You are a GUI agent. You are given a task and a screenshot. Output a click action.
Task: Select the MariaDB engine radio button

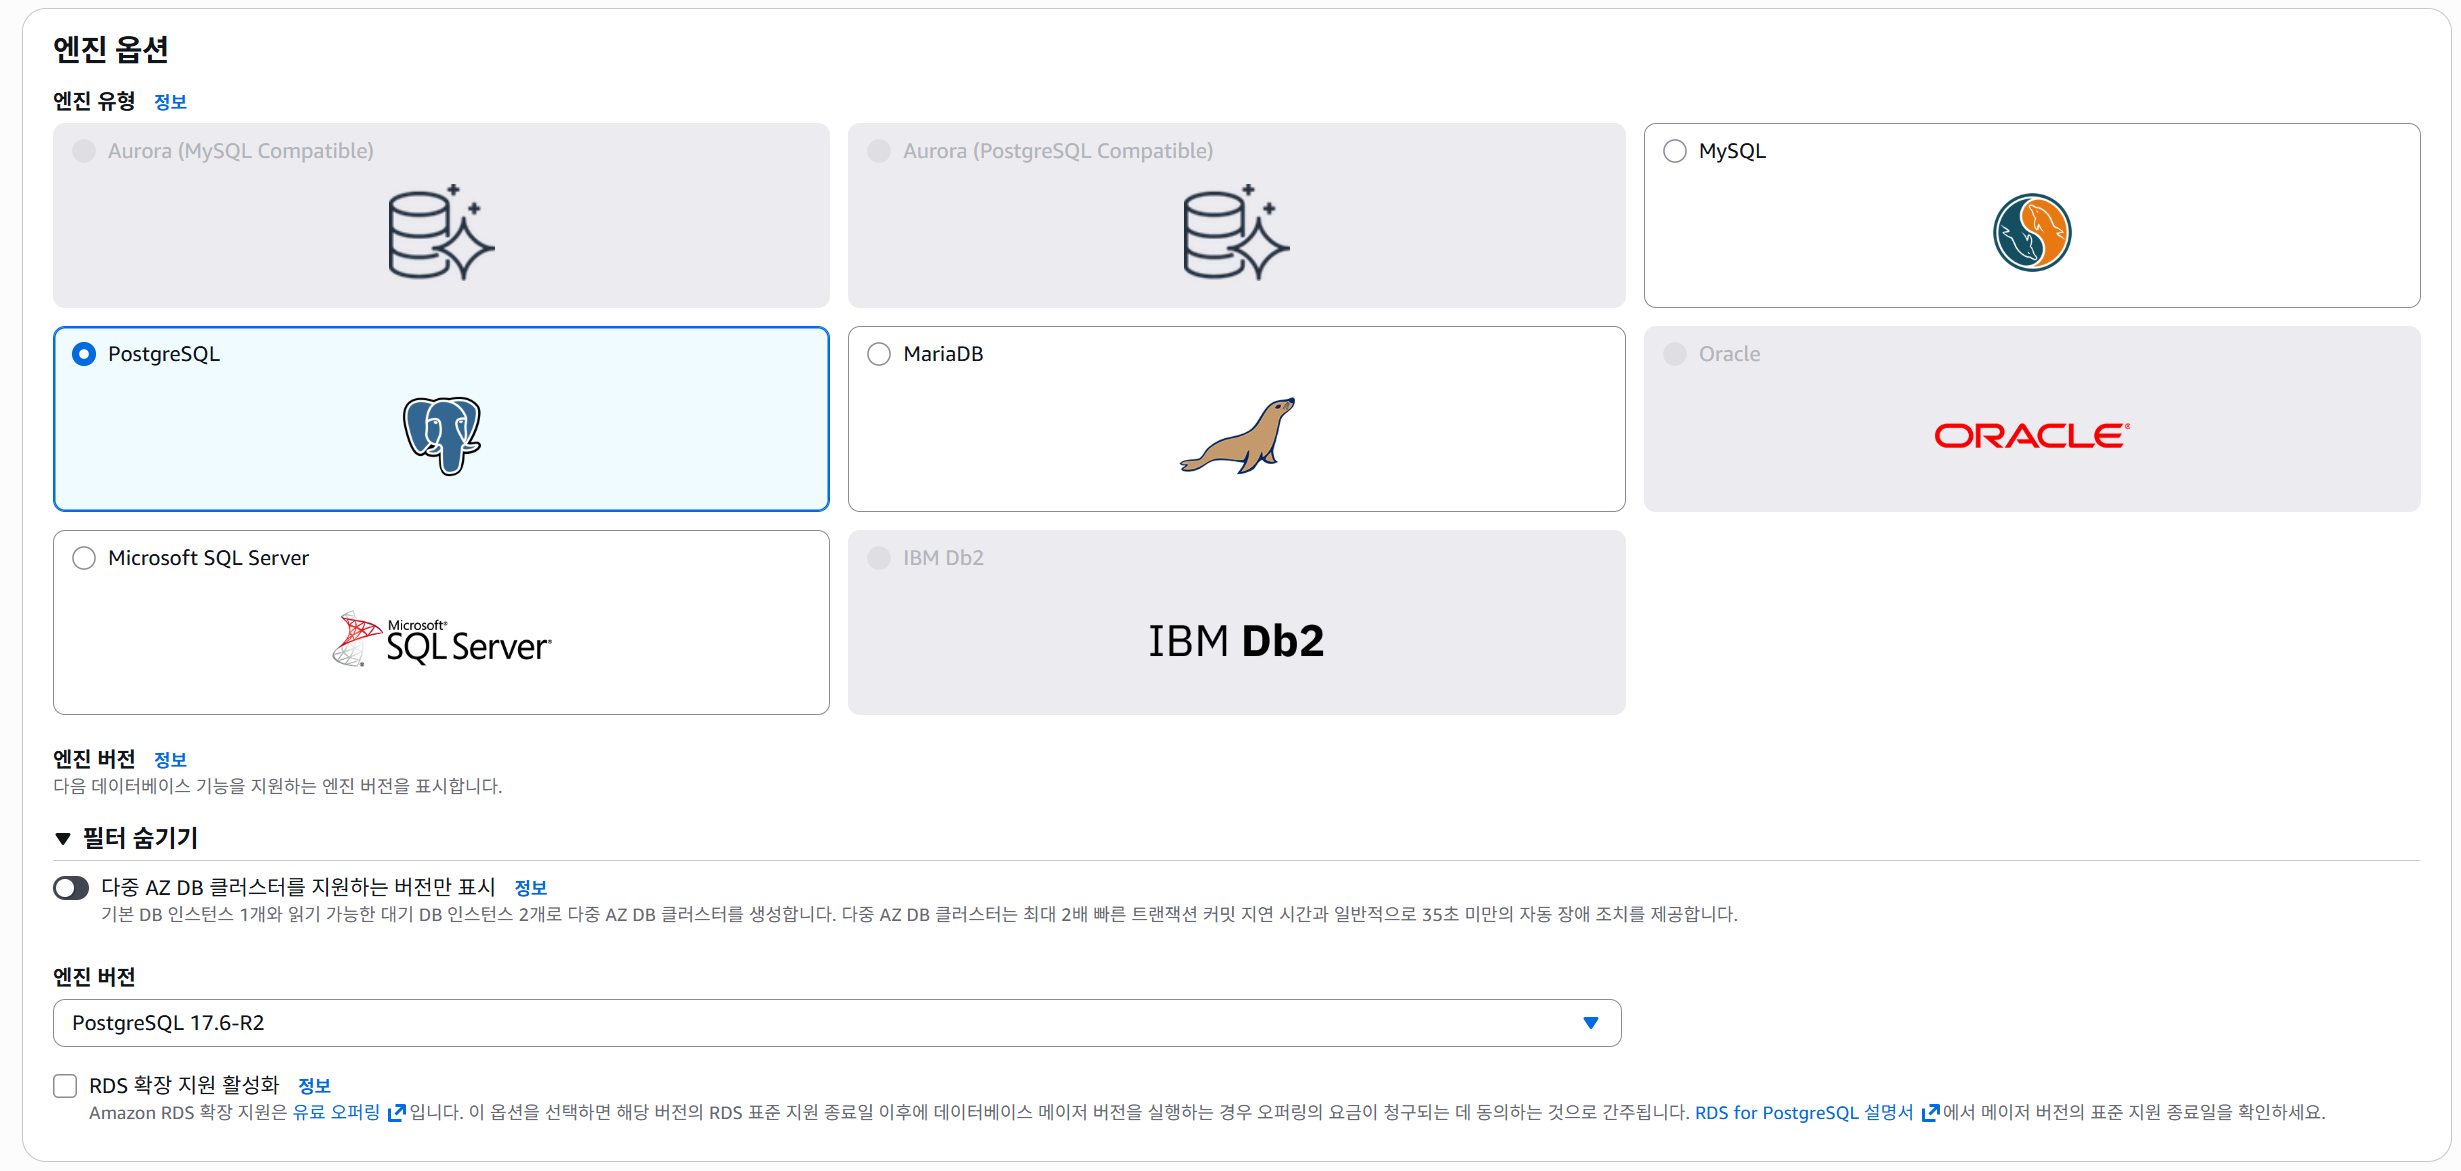[879, 354]
